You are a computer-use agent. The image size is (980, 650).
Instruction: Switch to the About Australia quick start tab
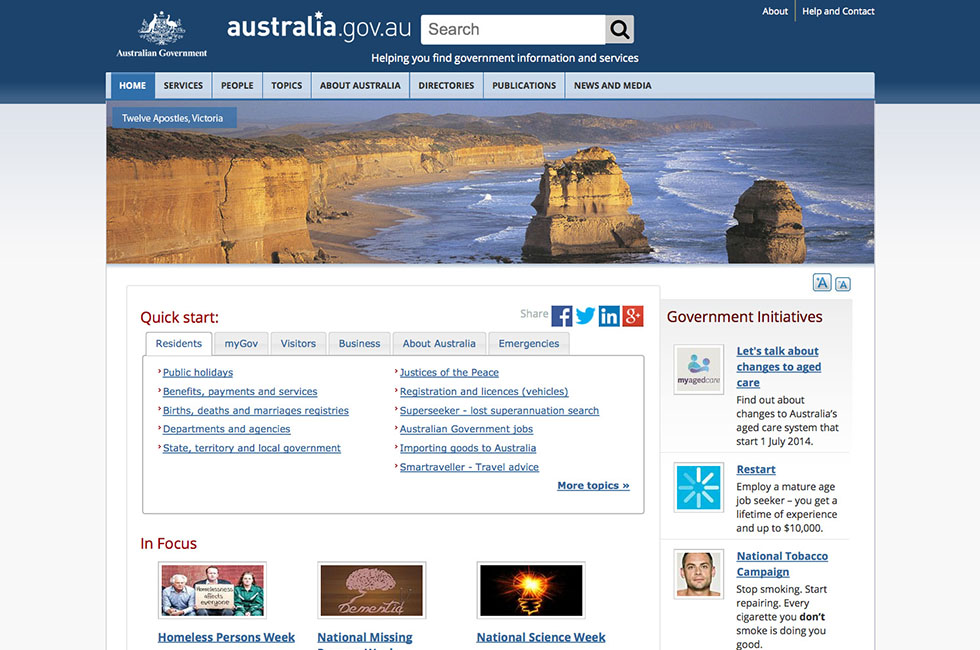click(x=439, y=344)
